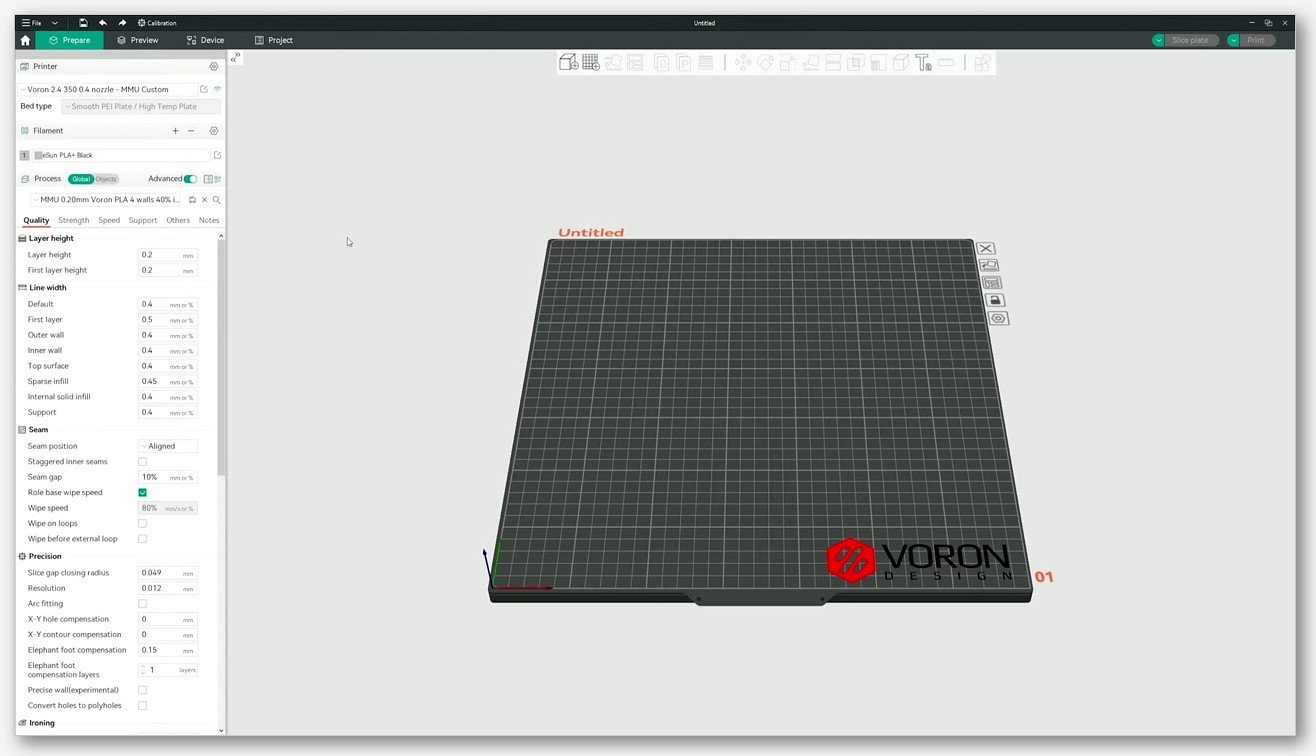Open the File menu dropdown arrow
The image size is (1316, 756).
coord(55,22)
